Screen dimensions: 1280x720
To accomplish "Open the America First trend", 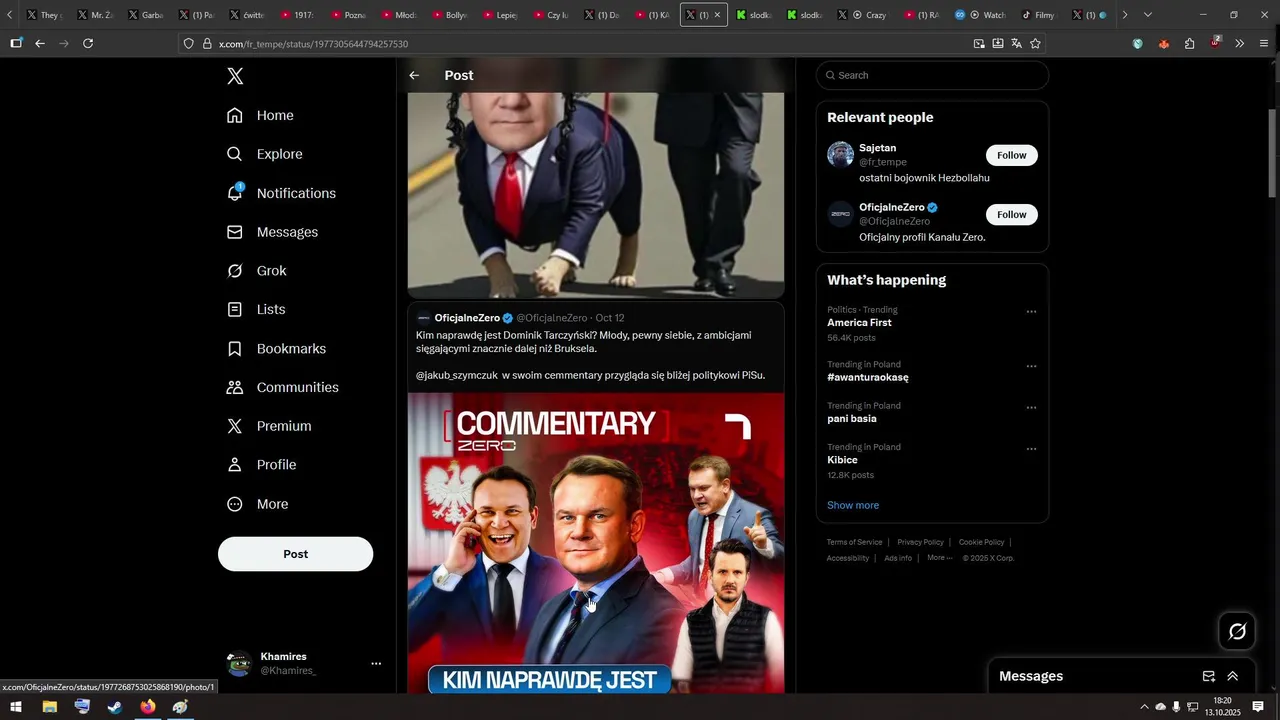I will tap(859, 323).
